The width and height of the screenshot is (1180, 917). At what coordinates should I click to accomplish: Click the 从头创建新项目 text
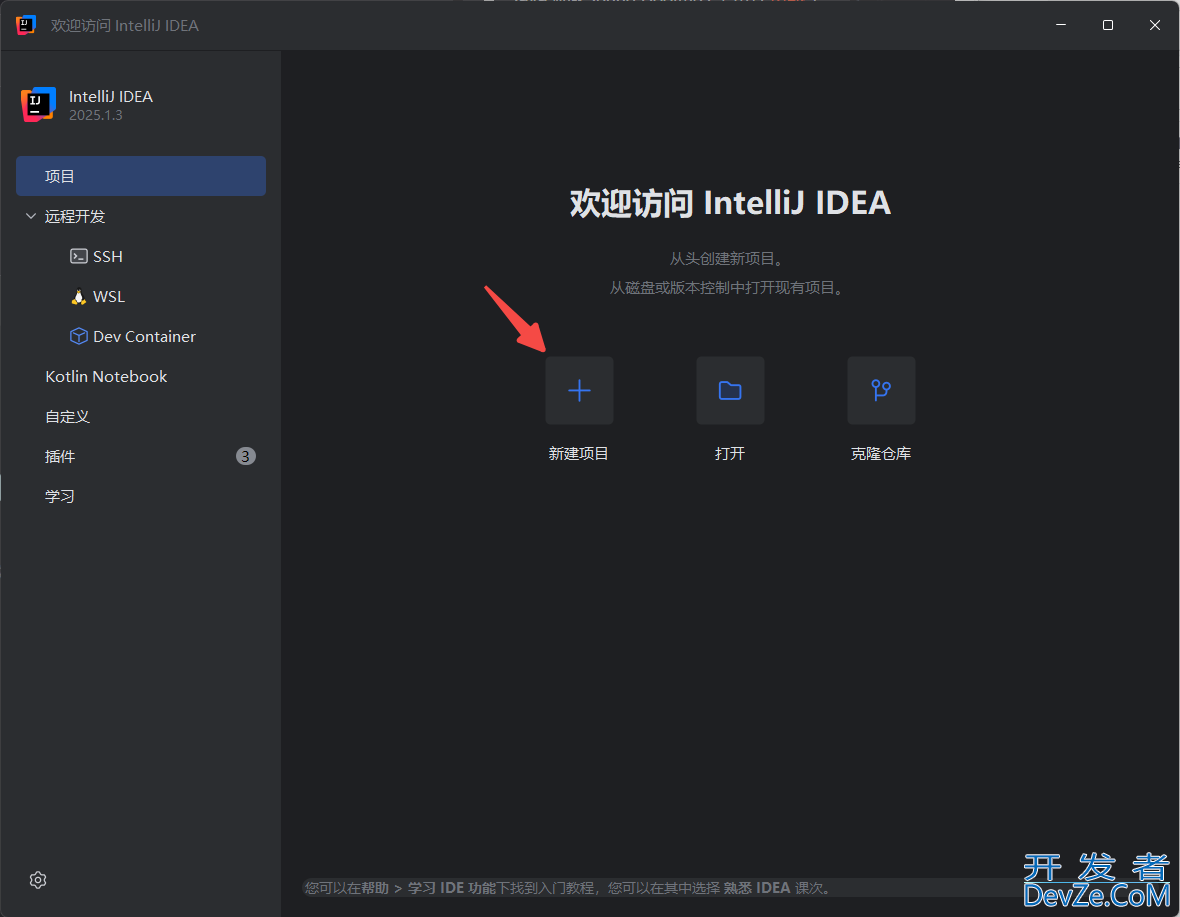[x=727, y=259]
